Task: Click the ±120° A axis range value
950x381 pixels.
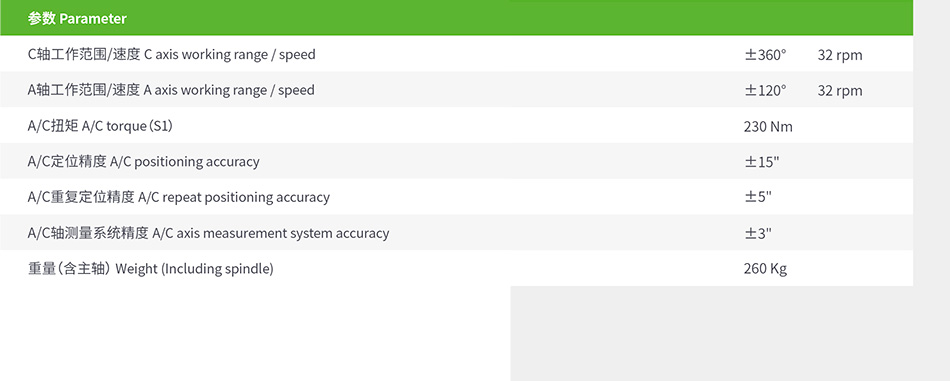Action: pos(765,91)
